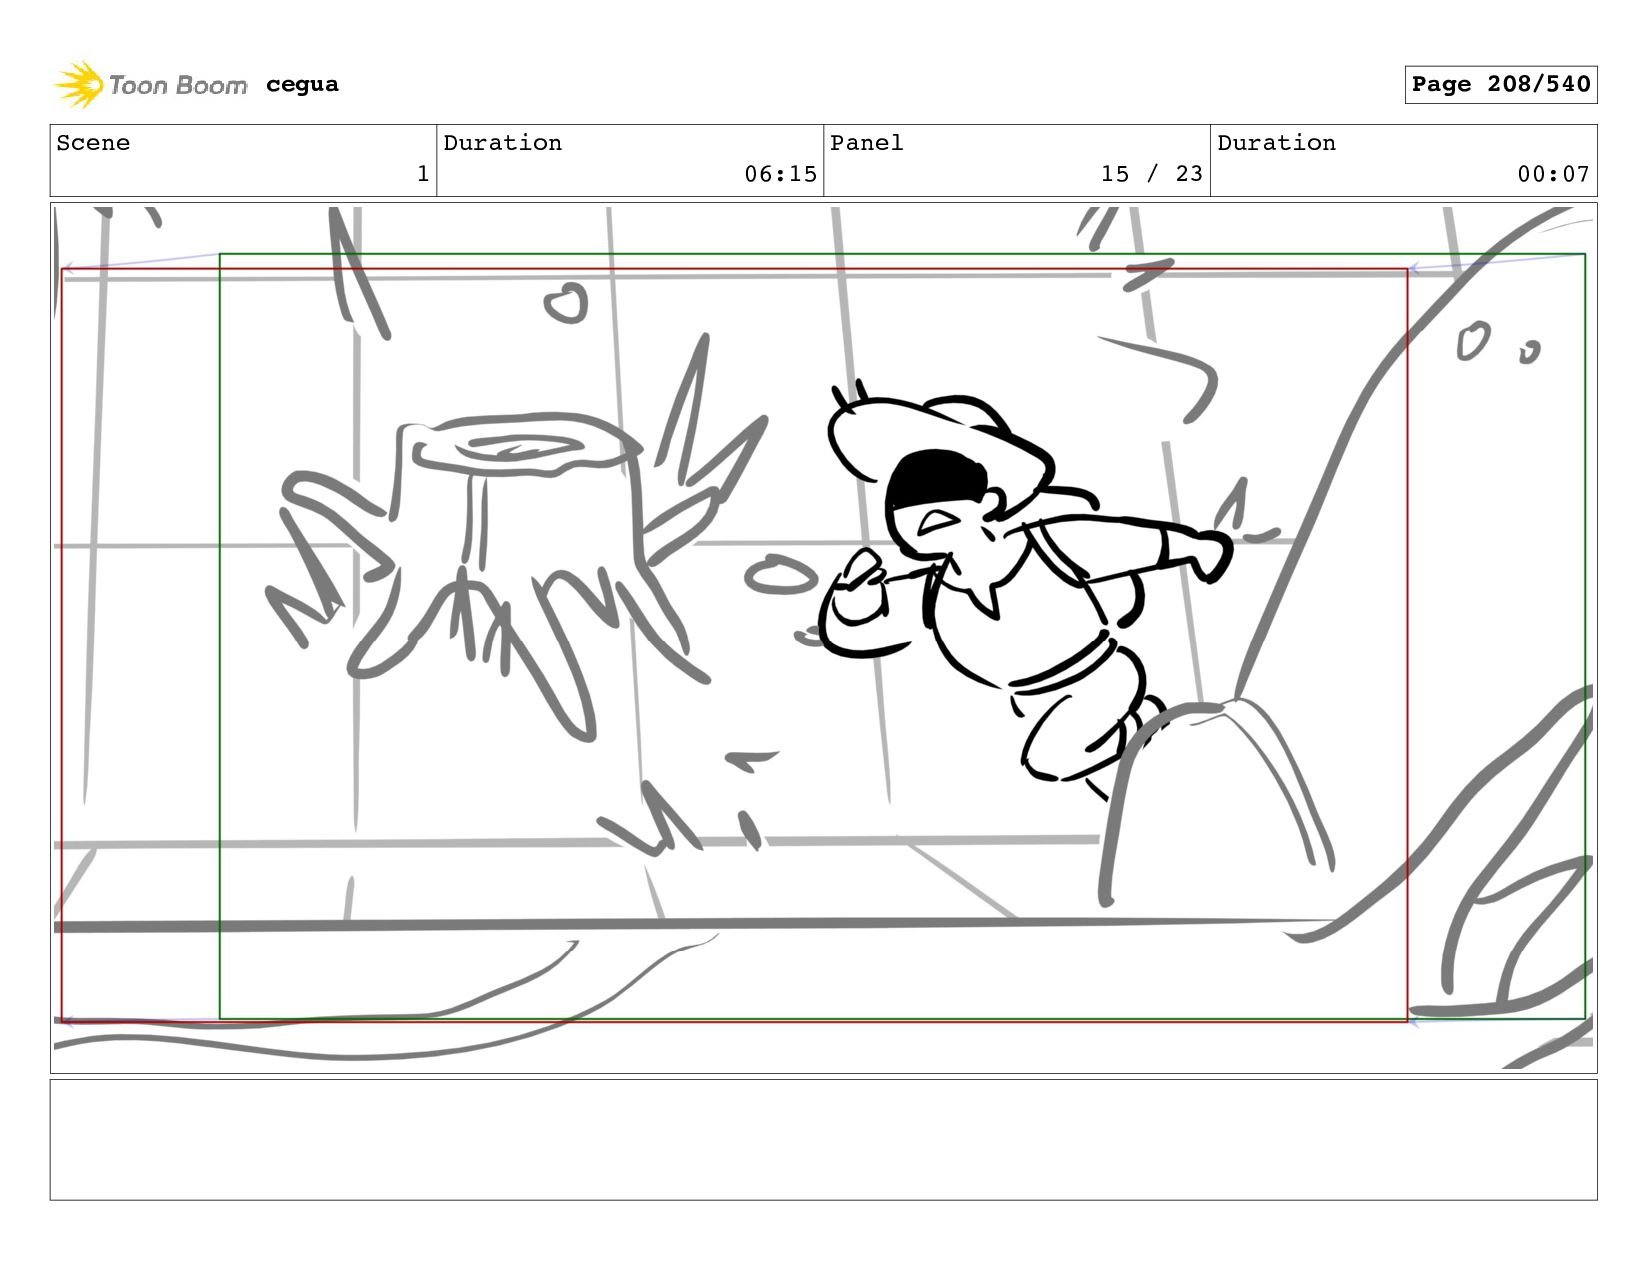Select the project name "cegua"

(302, 85)
